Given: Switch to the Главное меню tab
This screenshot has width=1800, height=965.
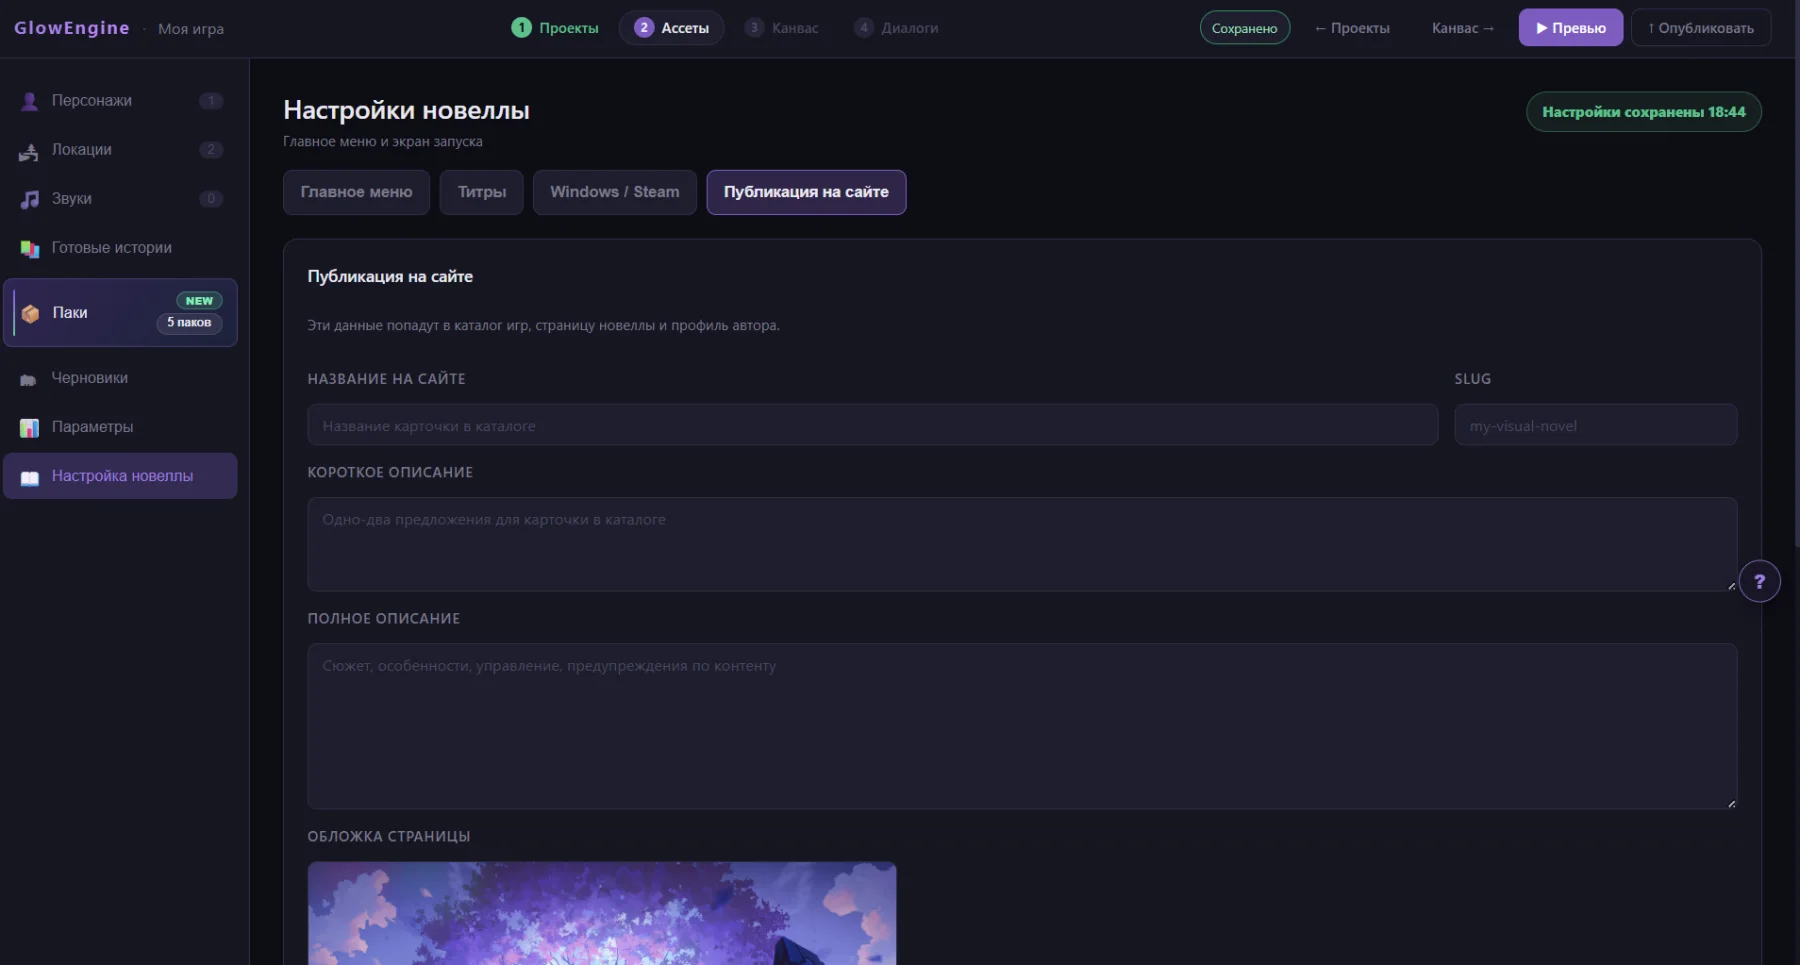Looking at the screenshot, I should pyautogui.click(x=356, y=192).
